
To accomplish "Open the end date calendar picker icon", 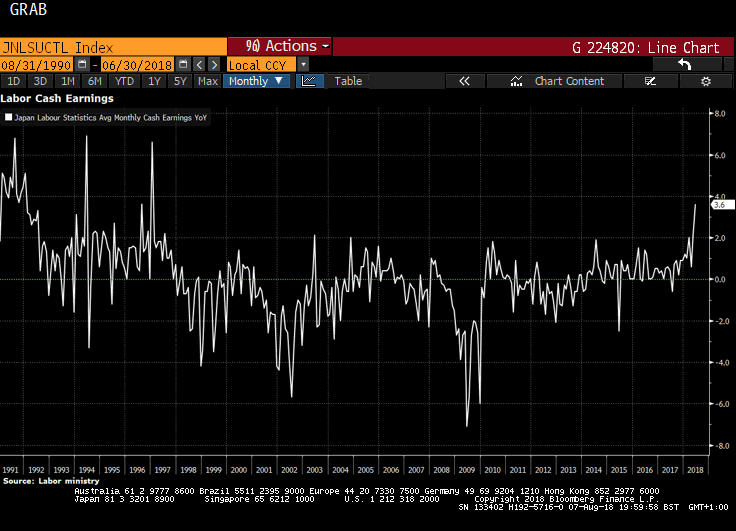I will tap(184, 64).
